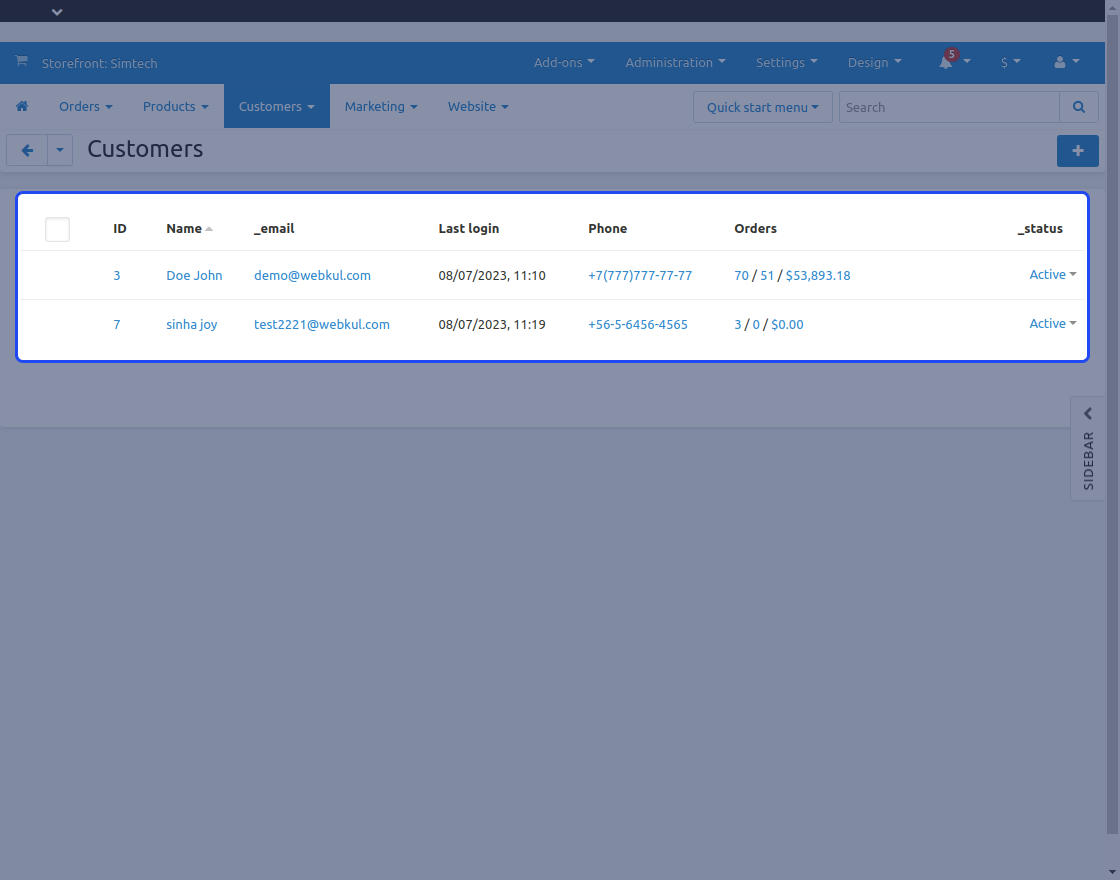The width and height of the screenshot is (1120, 880).
Task: Click the blue plus add customer button
Action: click(1078, 151)
